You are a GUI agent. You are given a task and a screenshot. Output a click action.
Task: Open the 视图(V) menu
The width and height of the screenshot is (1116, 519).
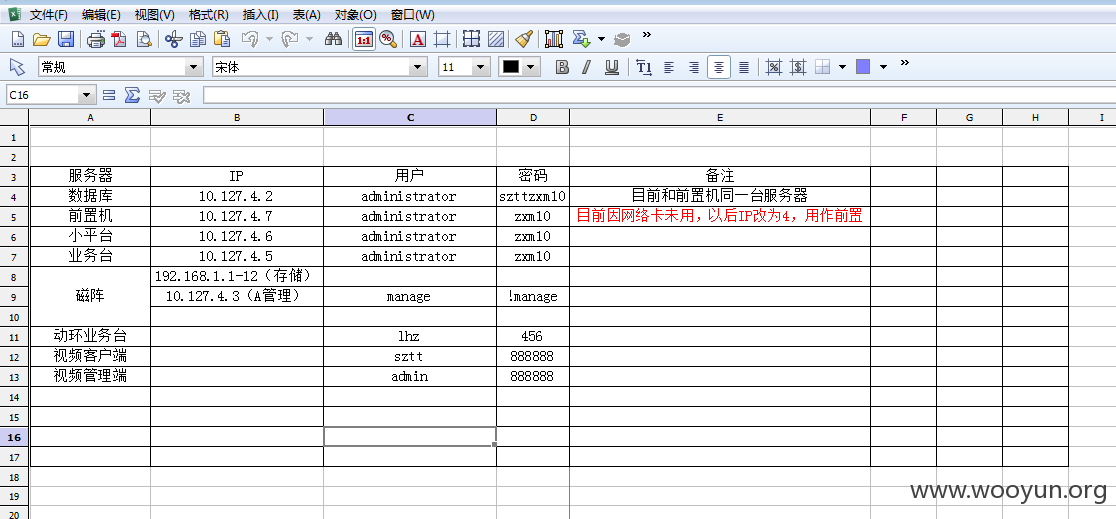pos(154,15)
